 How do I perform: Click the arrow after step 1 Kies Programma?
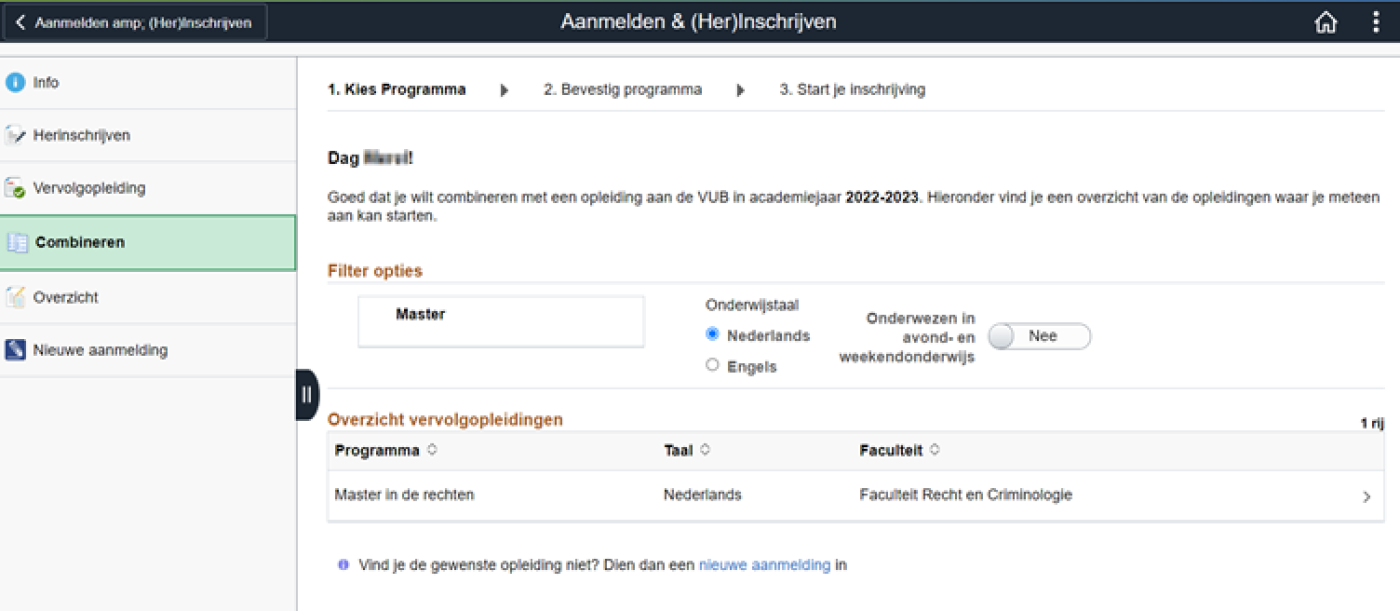coord(504,90)
